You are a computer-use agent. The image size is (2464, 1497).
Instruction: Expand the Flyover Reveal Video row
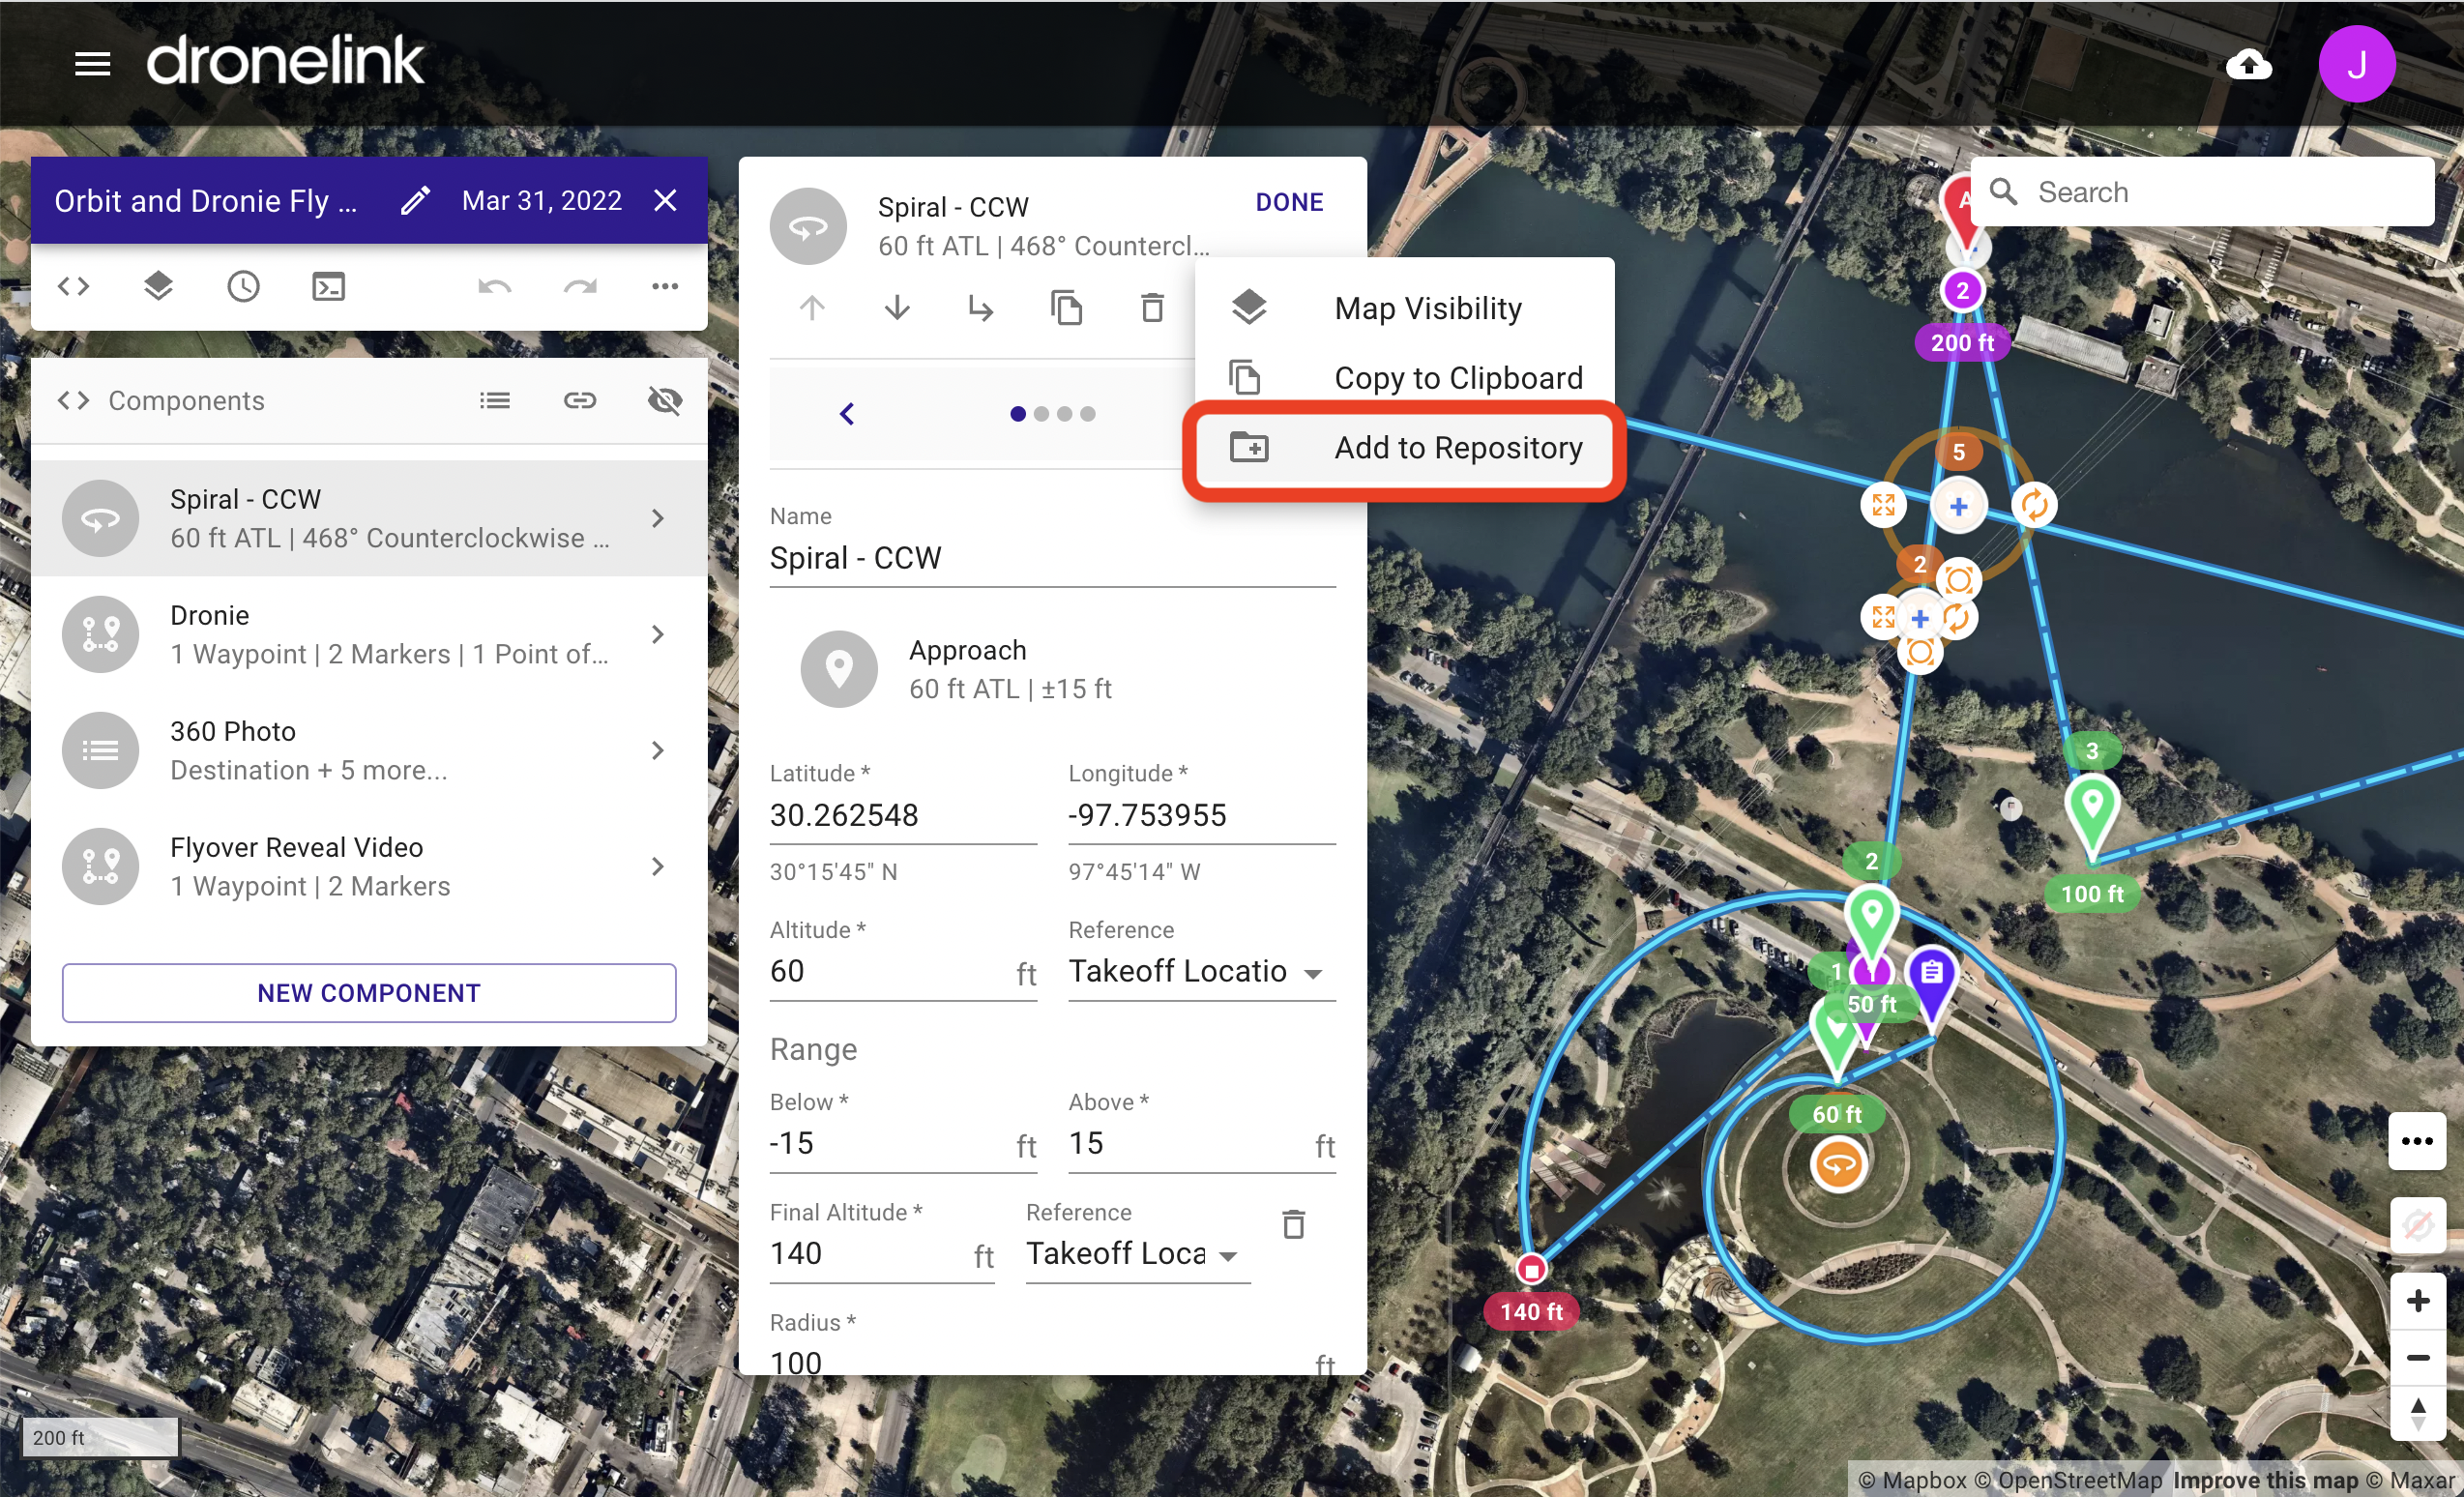(369, 866)
